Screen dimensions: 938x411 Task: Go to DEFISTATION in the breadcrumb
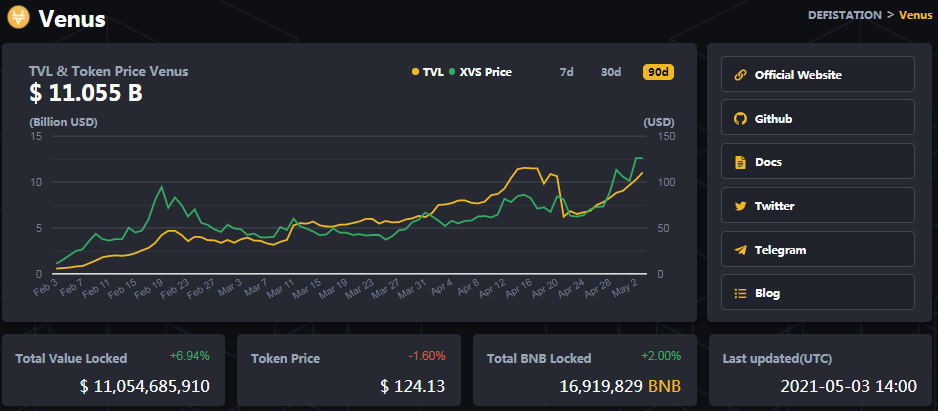point(845,15)
